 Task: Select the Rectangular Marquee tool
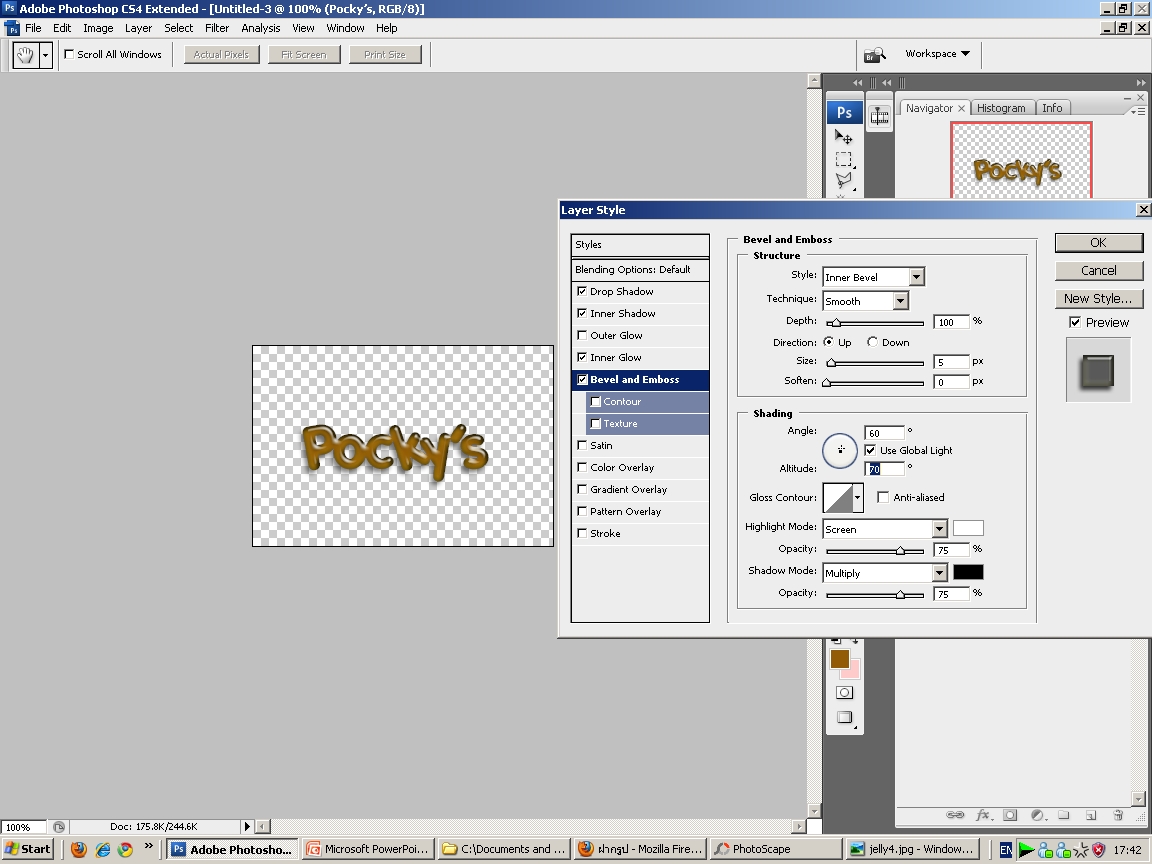(x=843, y=159)
